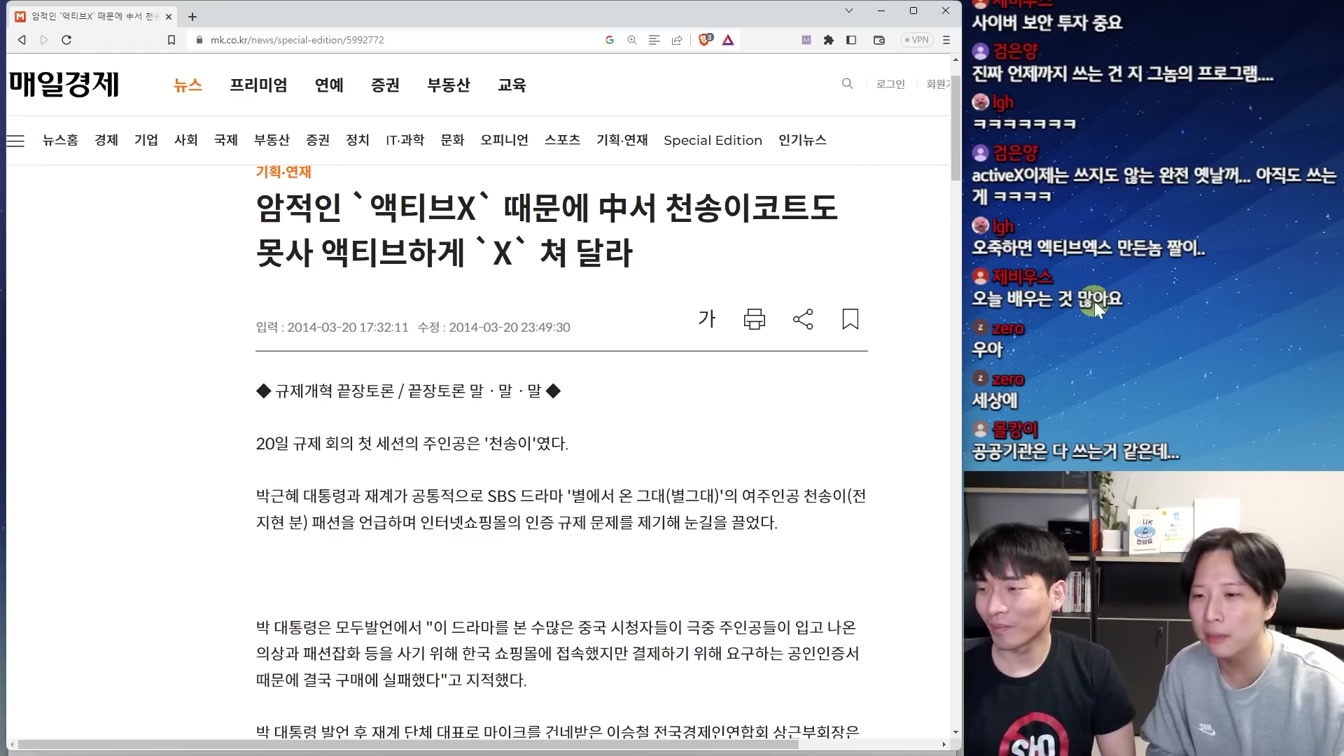Viewport: 1344px width, 756px height.
Task: Open a new browser tab
Action: tap(192, 16)
